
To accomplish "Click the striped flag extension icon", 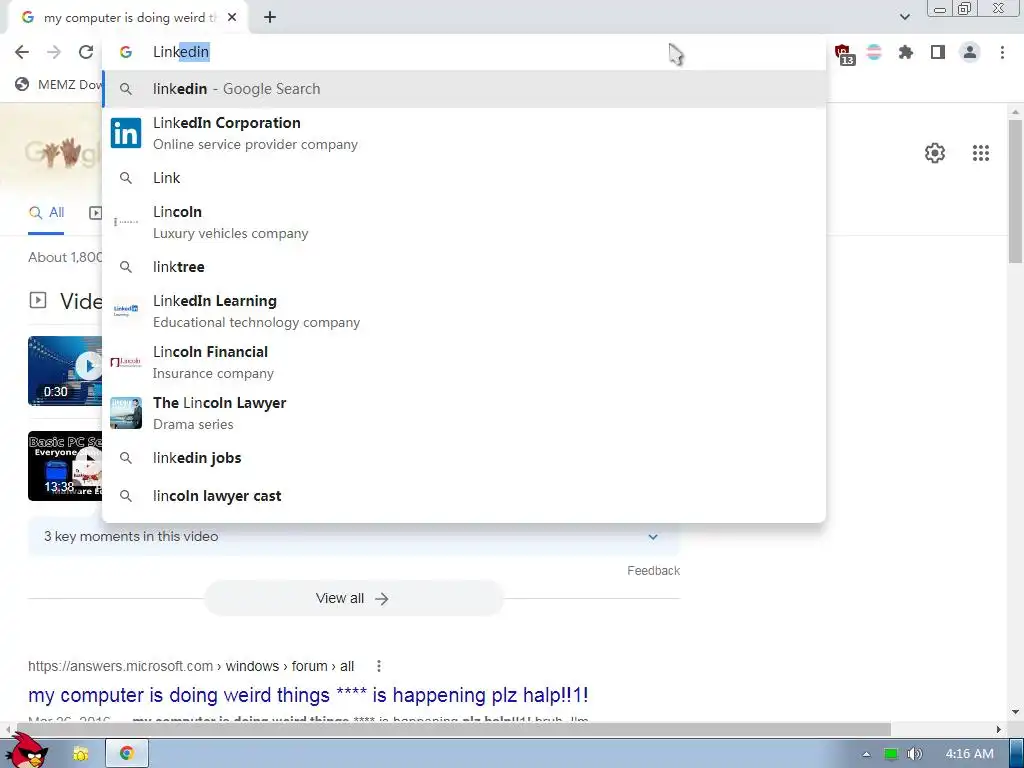I will tap(874, 52).
